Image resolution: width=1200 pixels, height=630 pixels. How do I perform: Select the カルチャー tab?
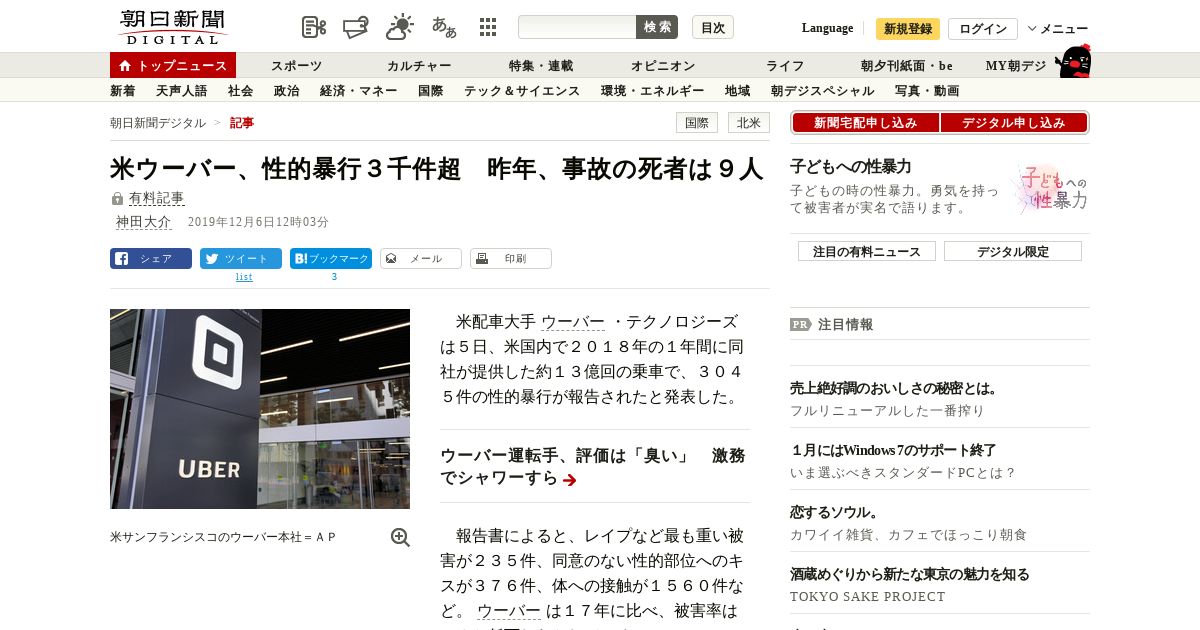click(419, 66)
